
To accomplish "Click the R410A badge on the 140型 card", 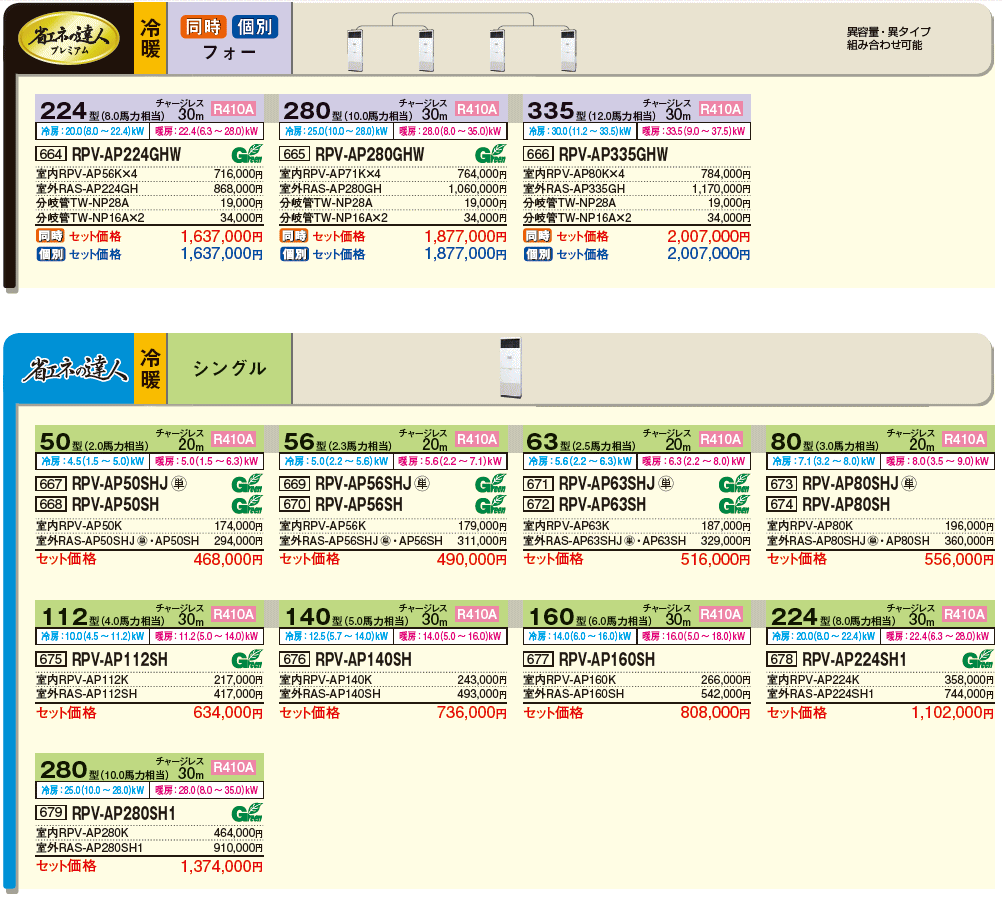I will (477, 614).
